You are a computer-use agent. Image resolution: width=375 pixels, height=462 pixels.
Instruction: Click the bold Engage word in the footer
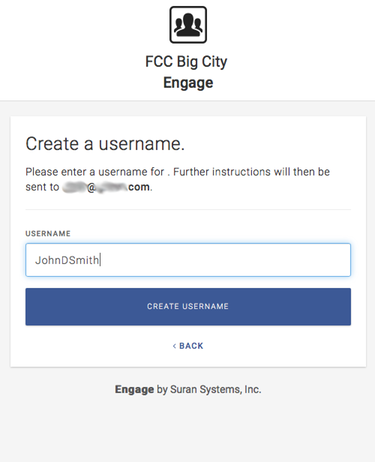134,389
